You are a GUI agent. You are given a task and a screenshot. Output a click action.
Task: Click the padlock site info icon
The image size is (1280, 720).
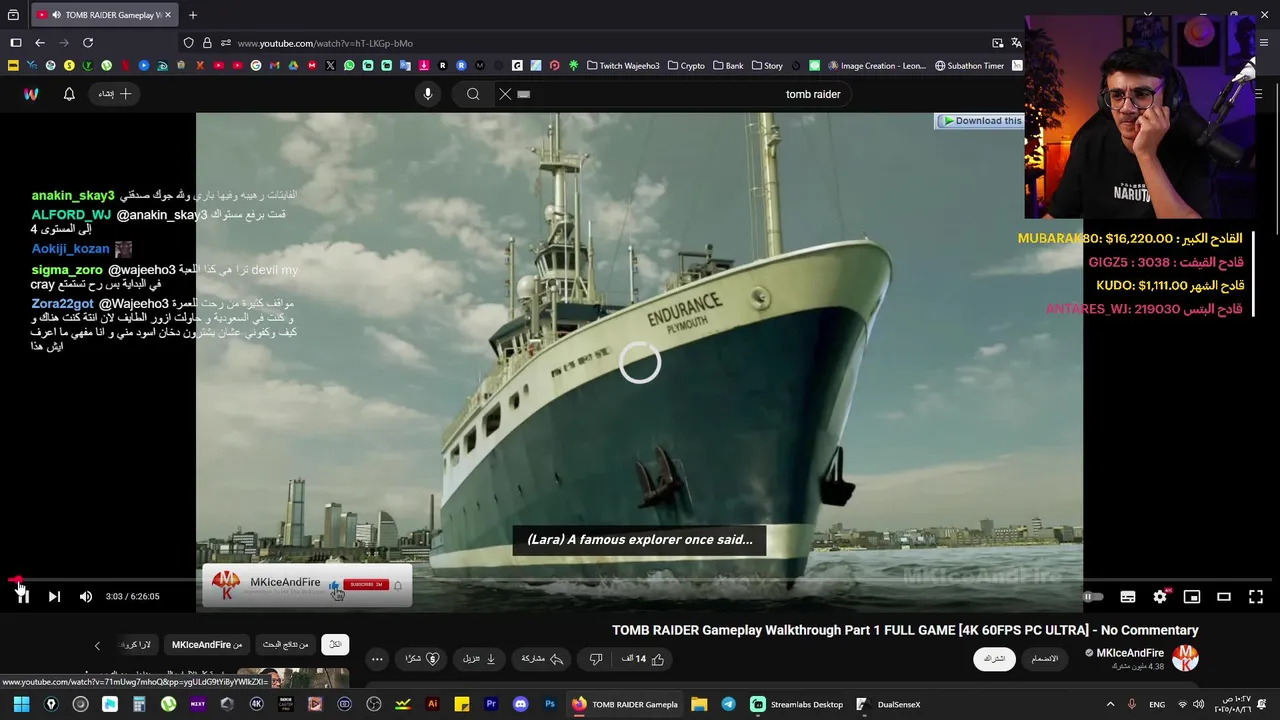click(207, 43)
